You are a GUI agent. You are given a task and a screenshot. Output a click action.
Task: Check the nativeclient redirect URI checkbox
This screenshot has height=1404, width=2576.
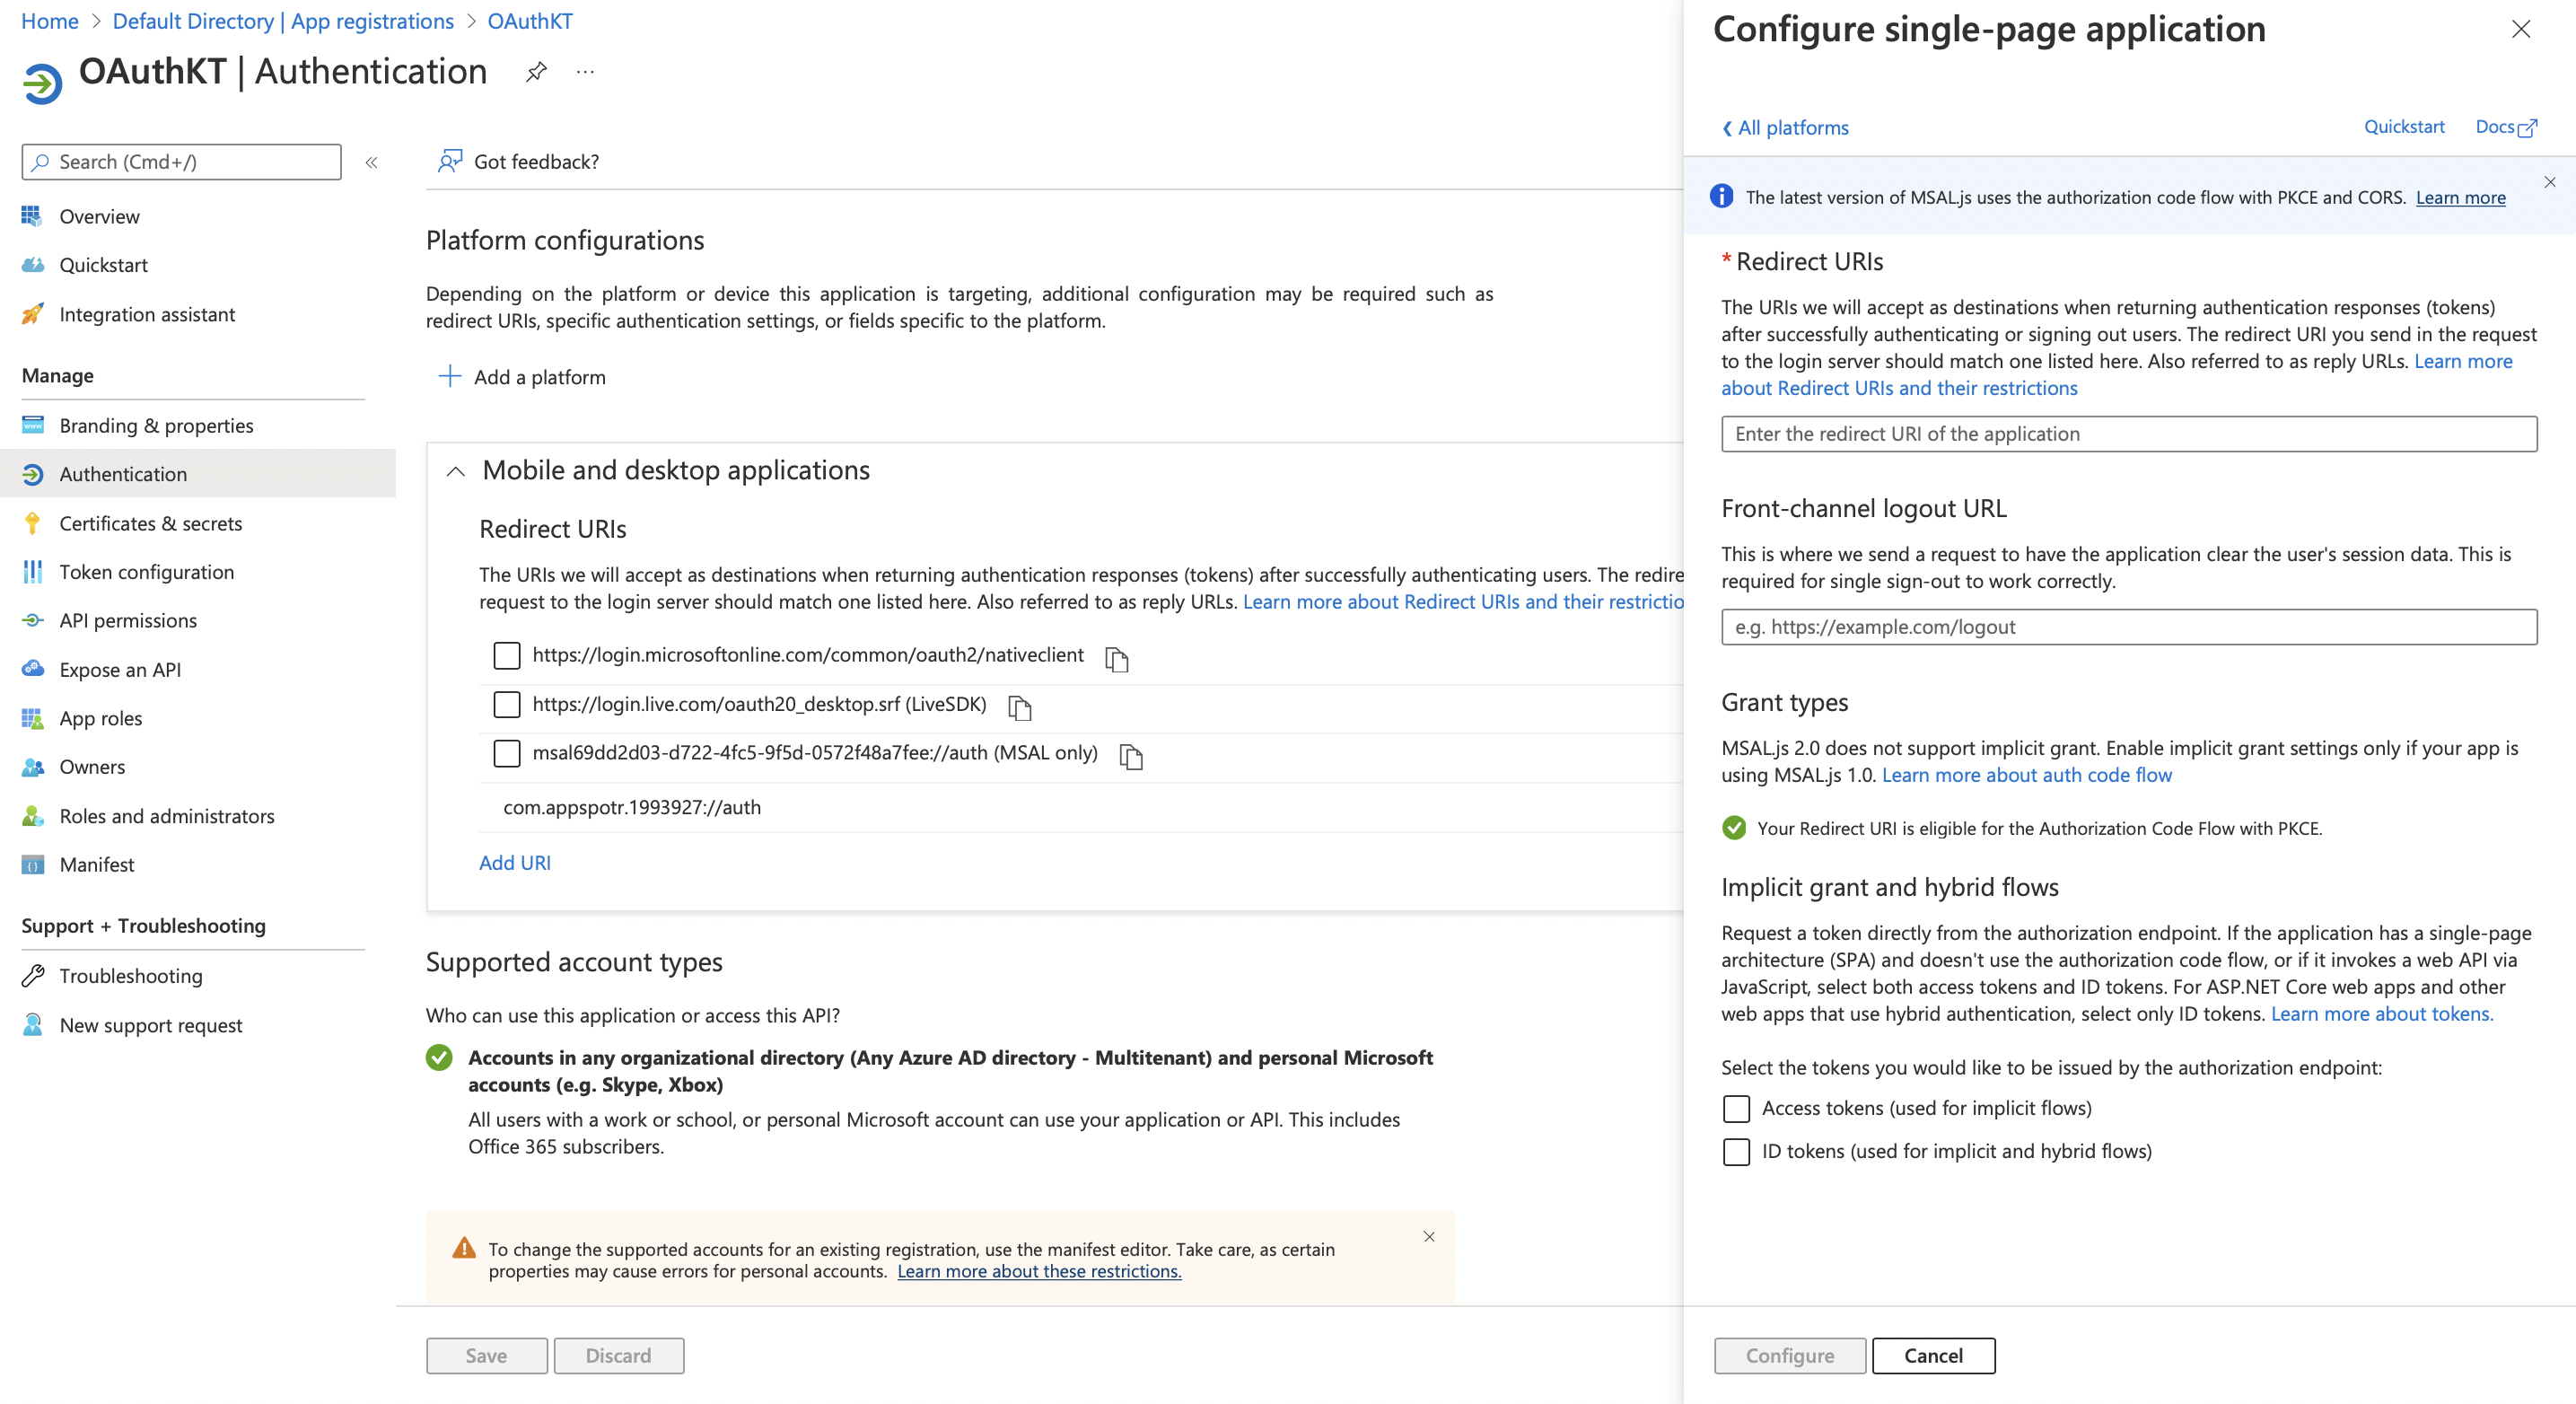pyautogui.click(x=507, y=655)
